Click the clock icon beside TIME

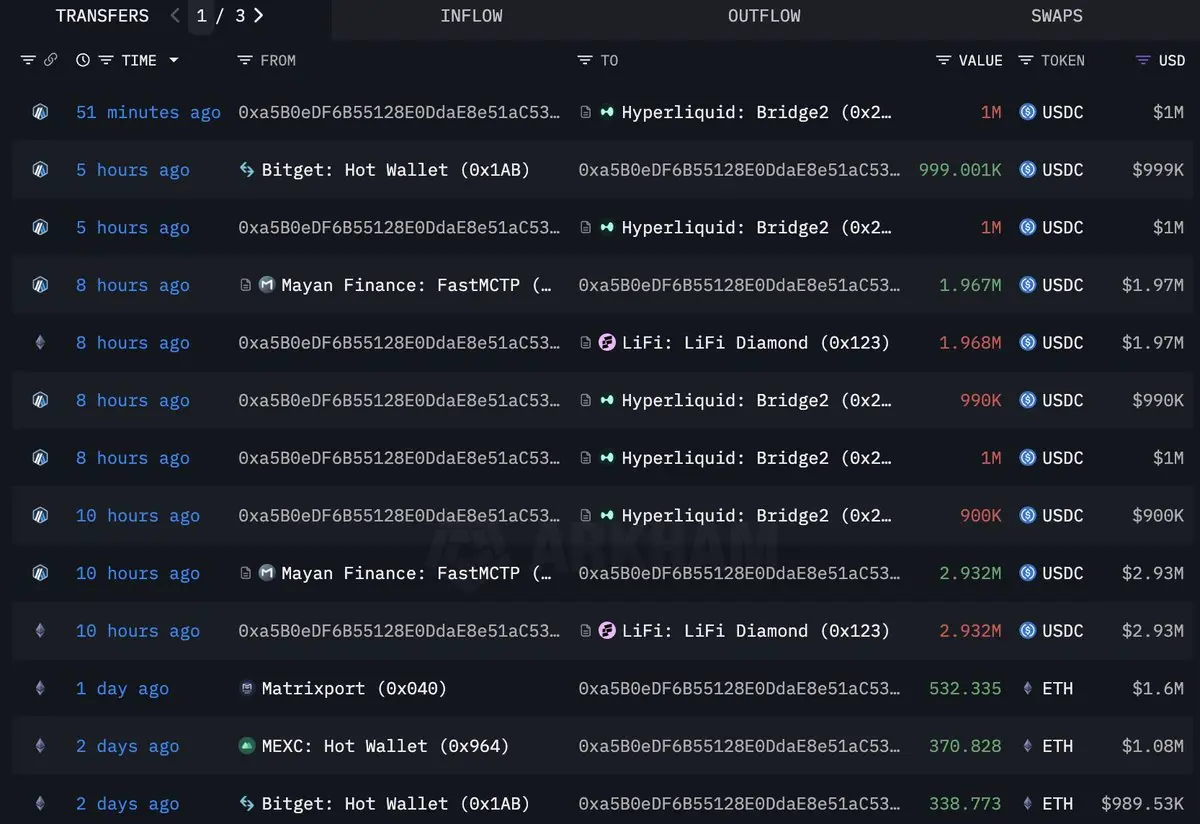coord(83,61)
